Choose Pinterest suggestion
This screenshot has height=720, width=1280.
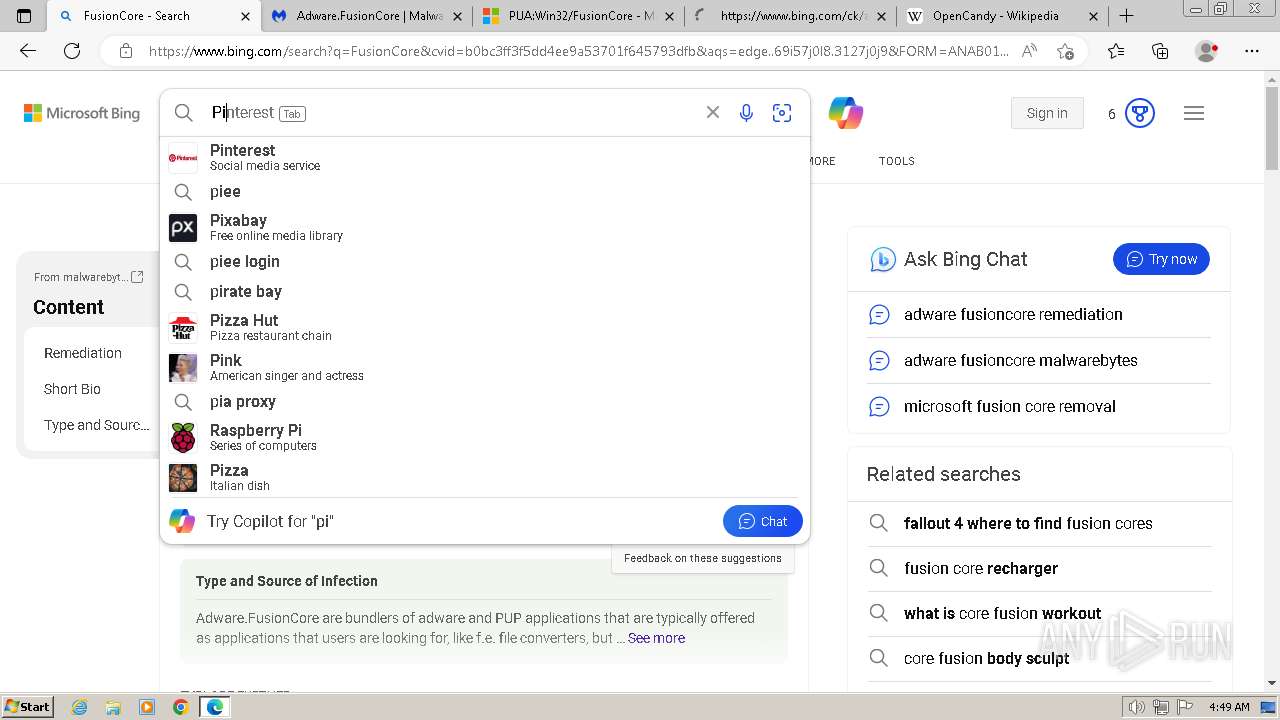click(x=485, y=157)
